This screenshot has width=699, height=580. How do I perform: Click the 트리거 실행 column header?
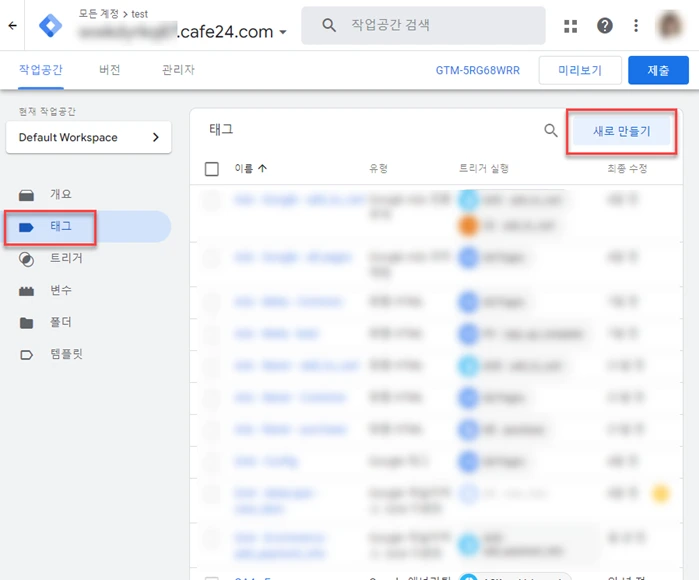tap(484, 168)
